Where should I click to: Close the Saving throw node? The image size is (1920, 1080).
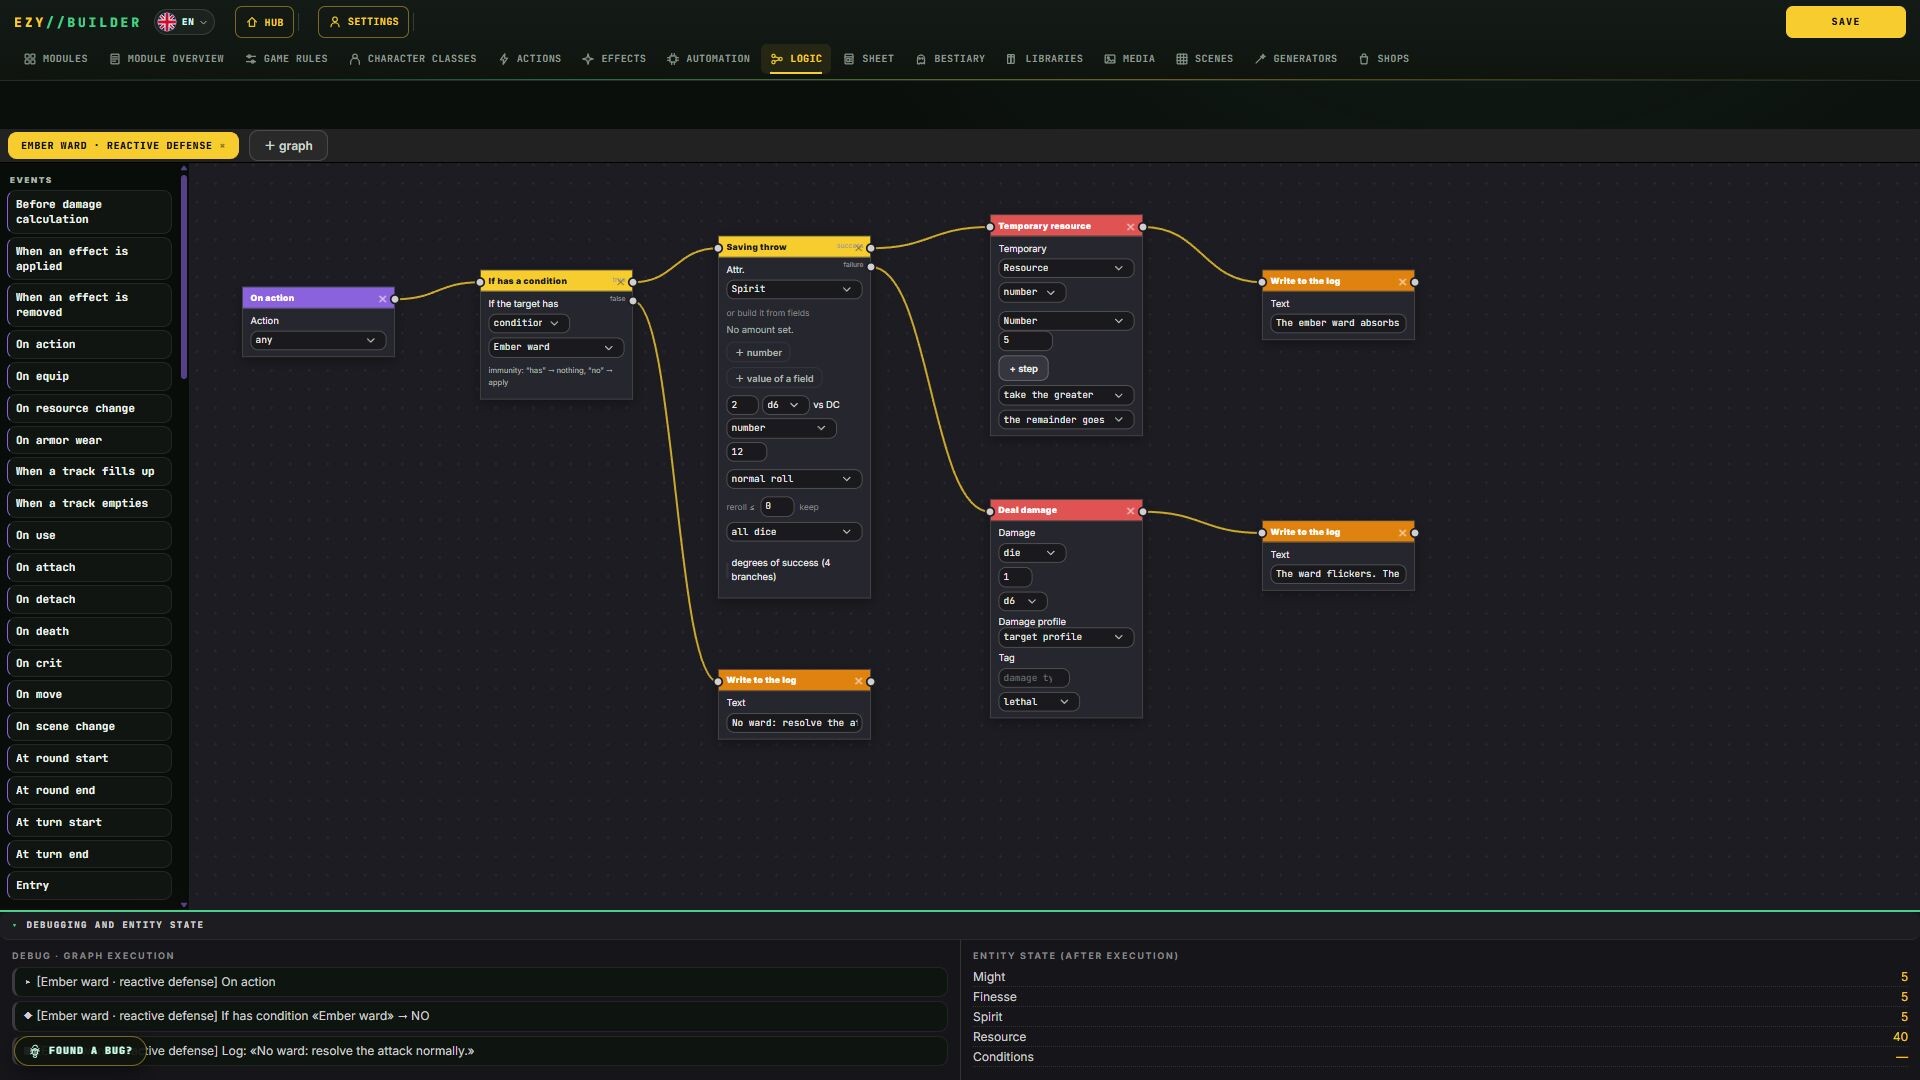pos(859,248)
